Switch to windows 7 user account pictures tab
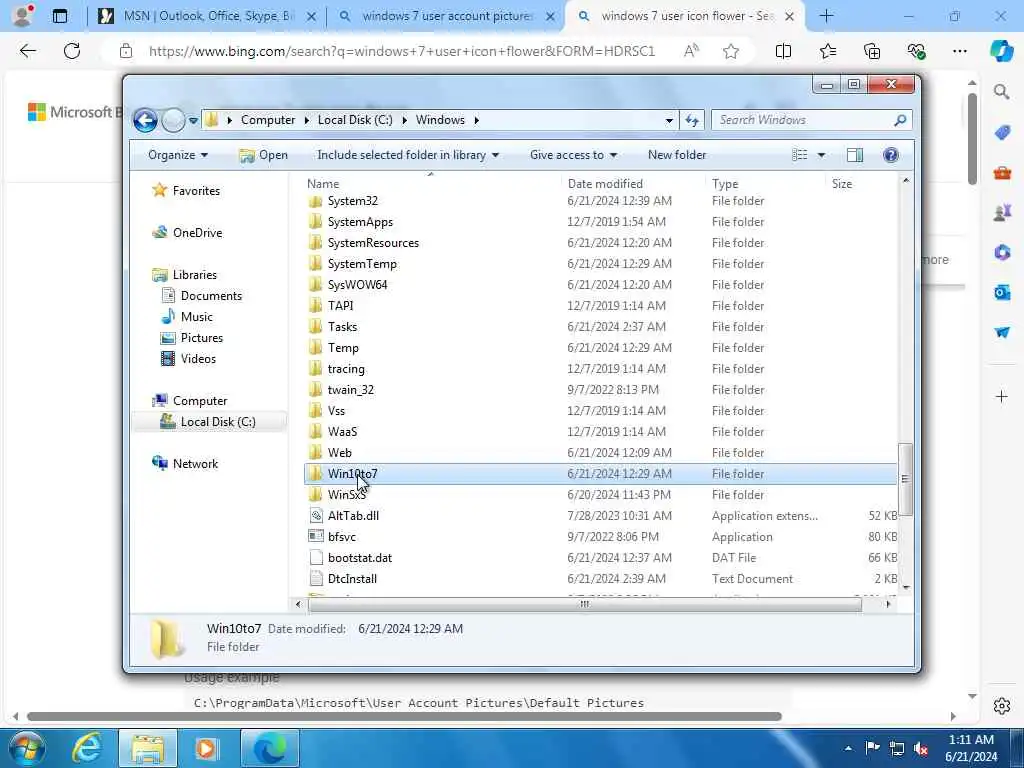1024x768 pixels. 447,16
